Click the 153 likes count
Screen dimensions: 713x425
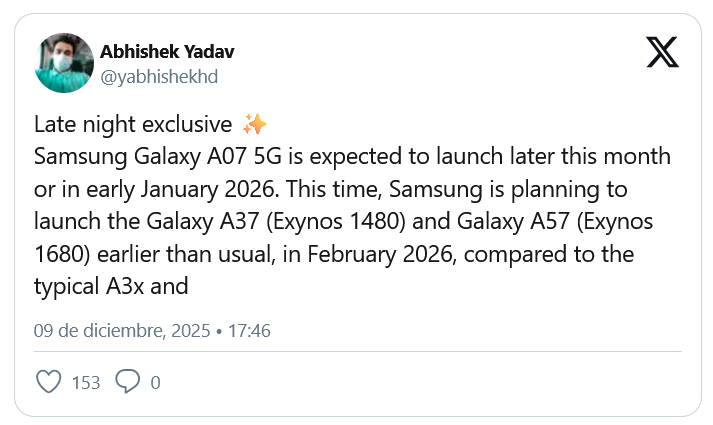pos(86,382)
